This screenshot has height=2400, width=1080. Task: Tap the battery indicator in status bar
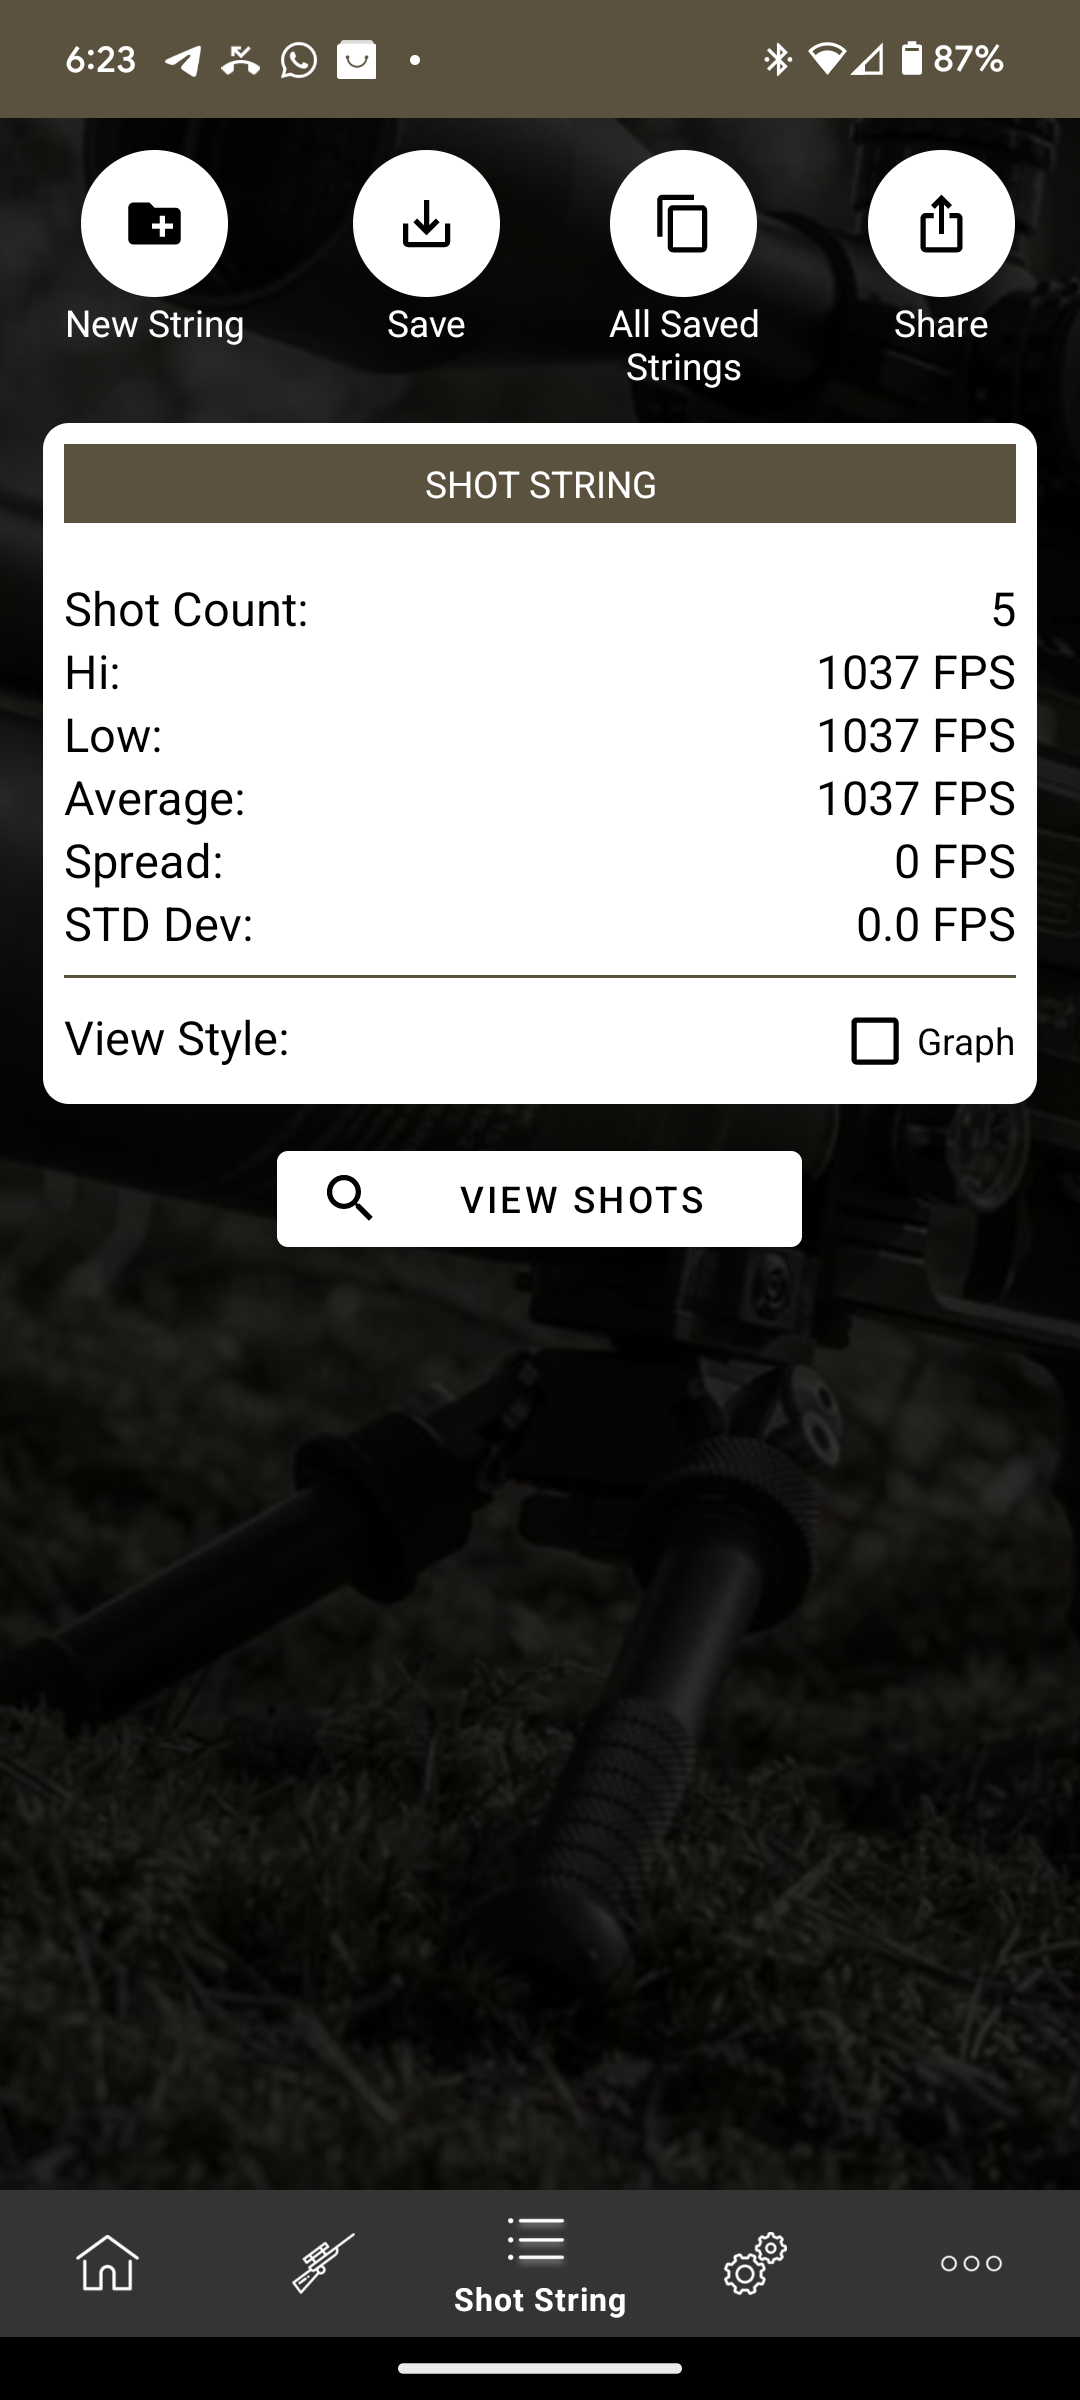tap(911, 59)
